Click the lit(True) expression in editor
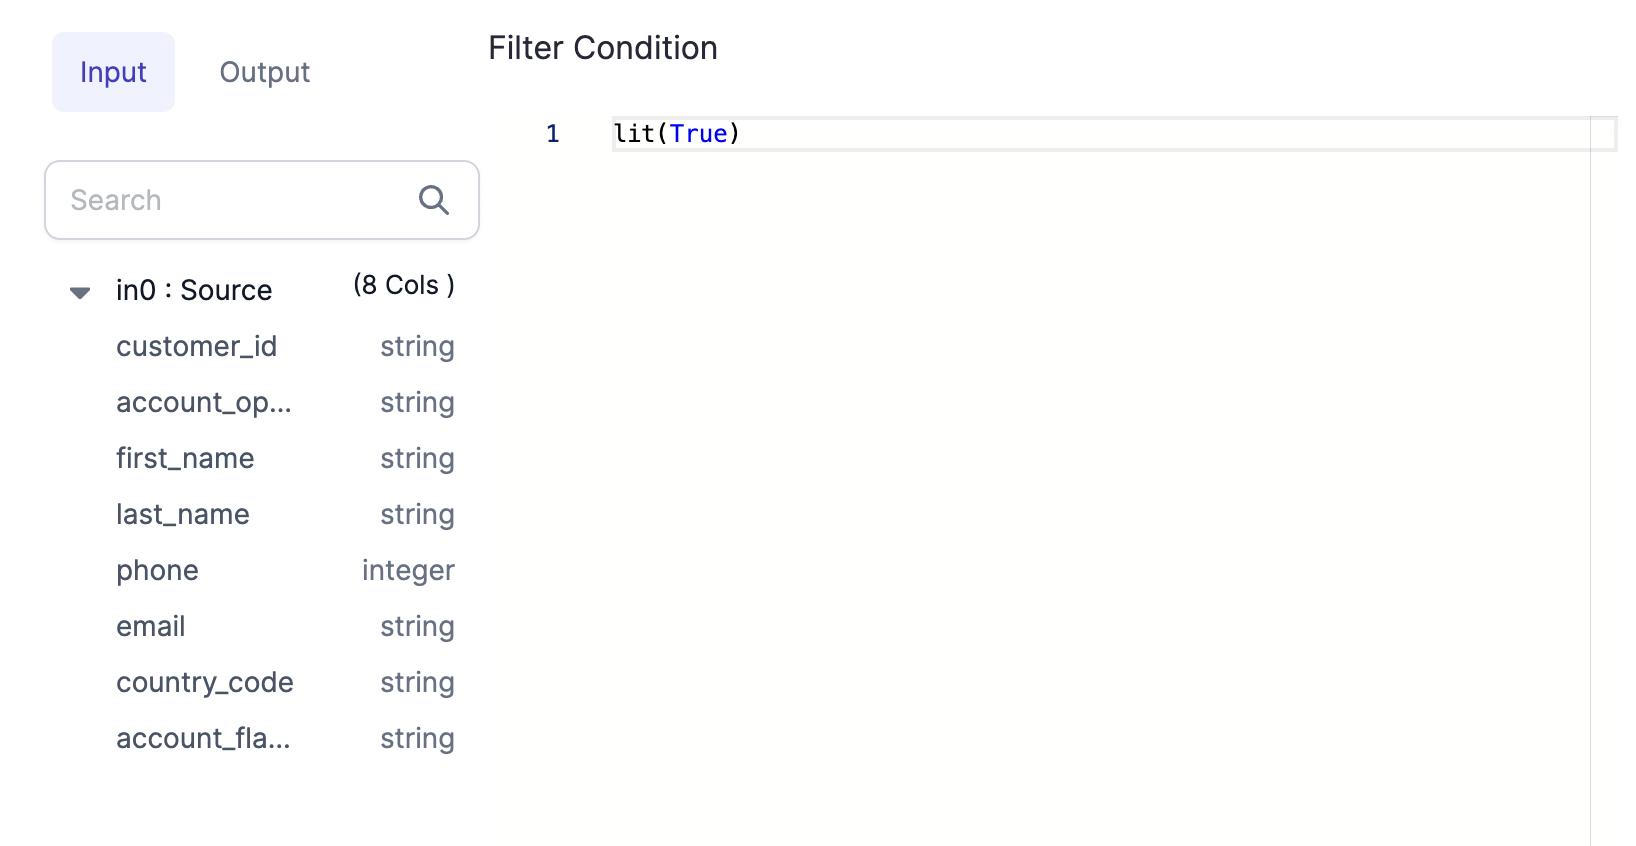 tap(676, 134)
